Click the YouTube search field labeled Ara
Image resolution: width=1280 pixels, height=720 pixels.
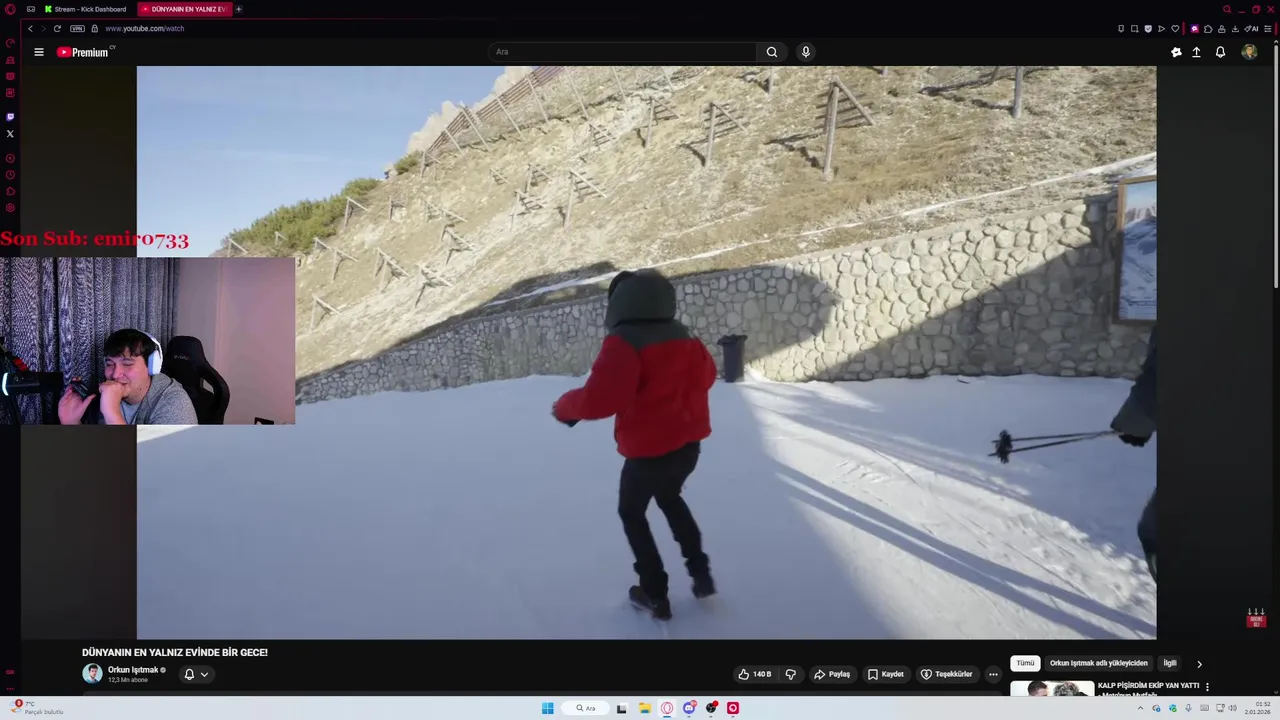pyautogui.click(x=622, y=52)
